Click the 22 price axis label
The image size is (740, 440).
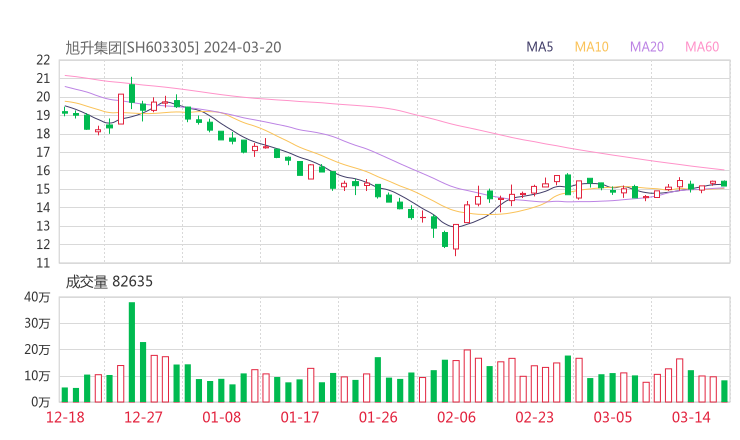coord(43,60)
